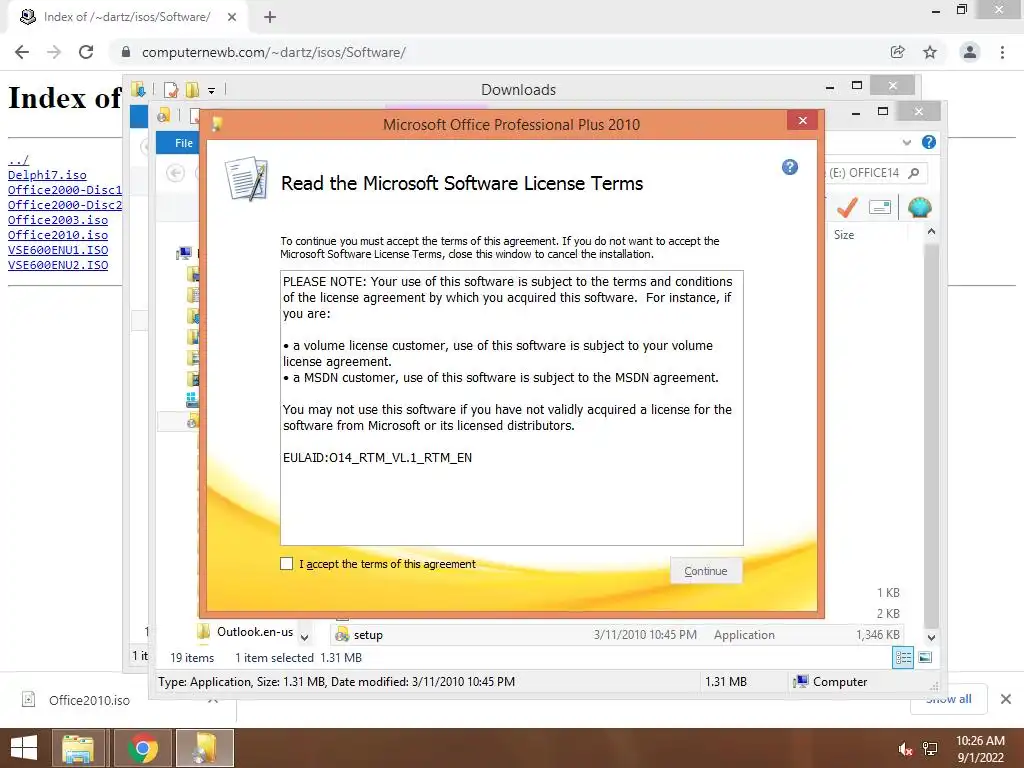
Task: Click the setup file icon
Action: 342,635
